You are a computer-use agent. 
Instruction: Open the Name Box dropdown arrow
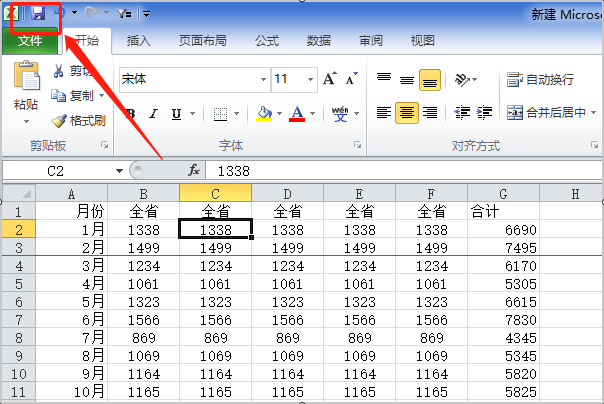coord(119,171)
